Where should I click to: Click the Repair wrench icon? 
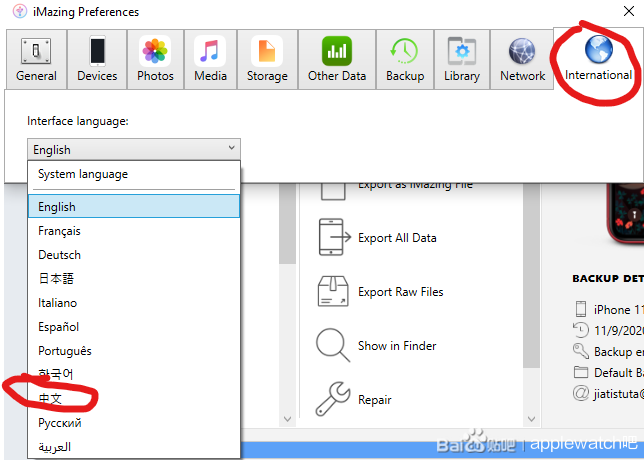click(333, 399)
